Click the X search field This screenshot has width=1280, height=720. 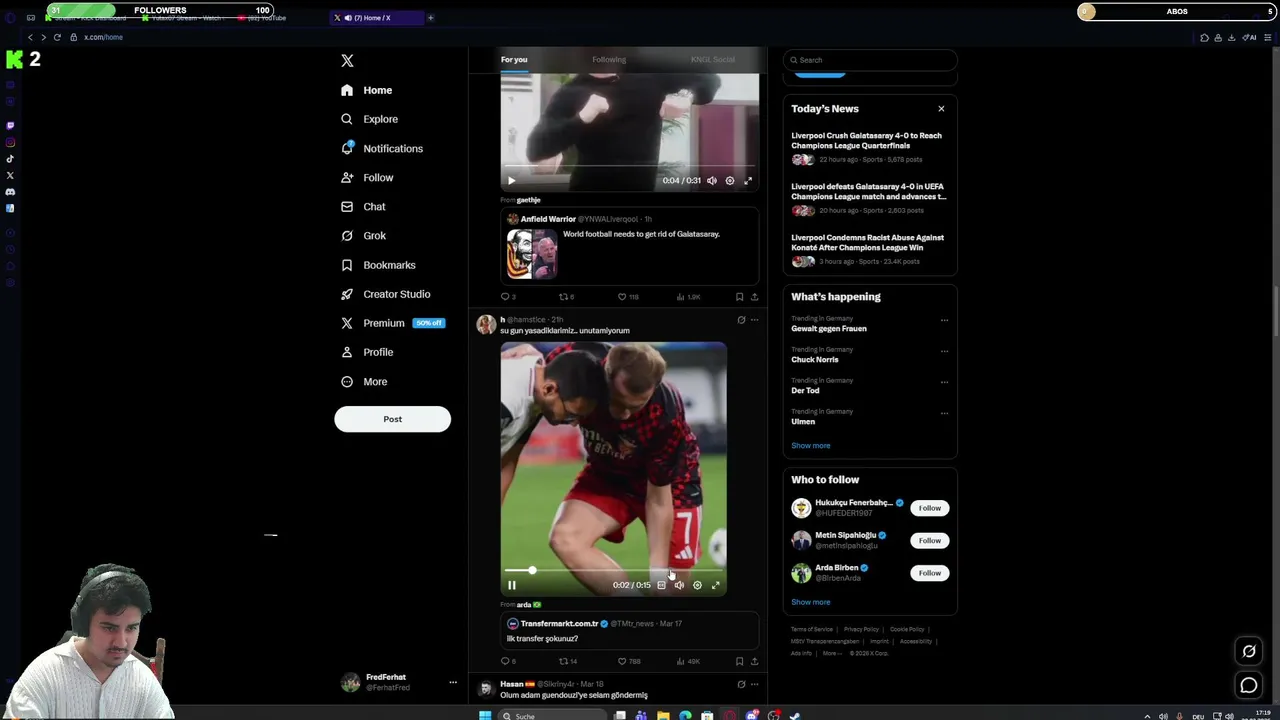pyautogui.click(x=870, y=60)
